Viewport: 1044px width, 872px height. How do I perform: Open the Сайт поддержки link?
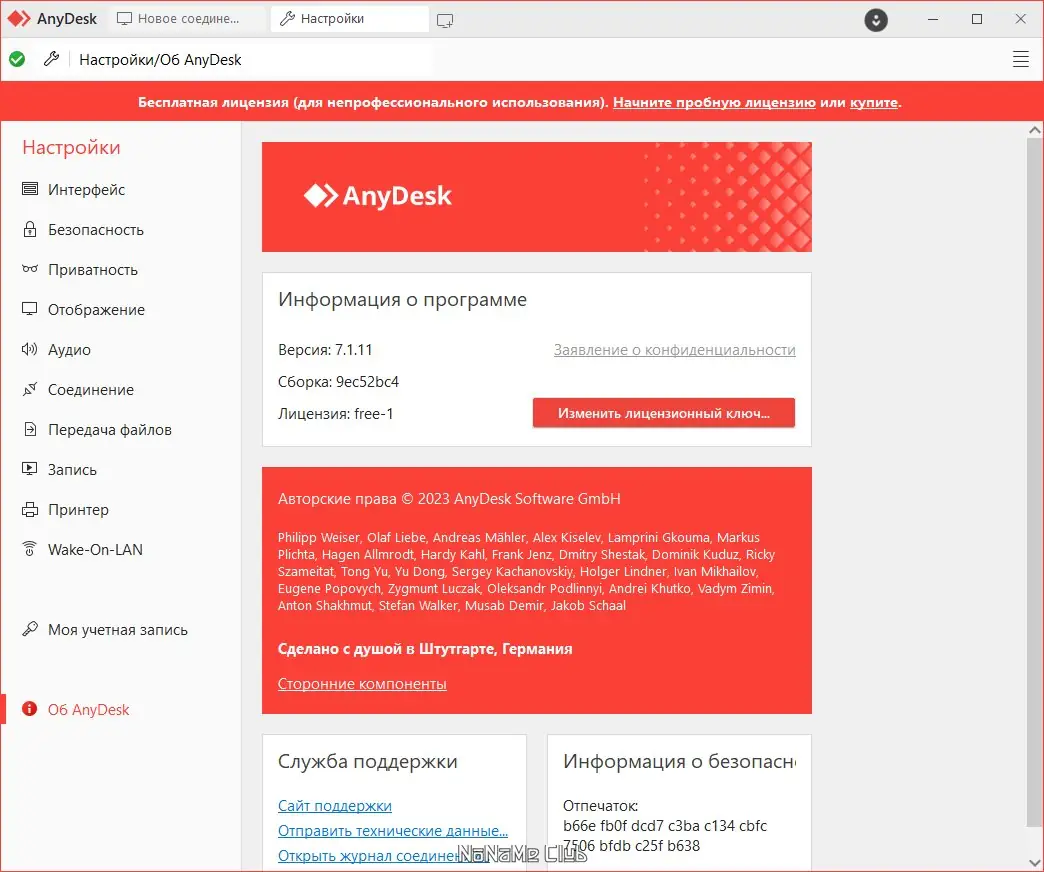[335, 805]
